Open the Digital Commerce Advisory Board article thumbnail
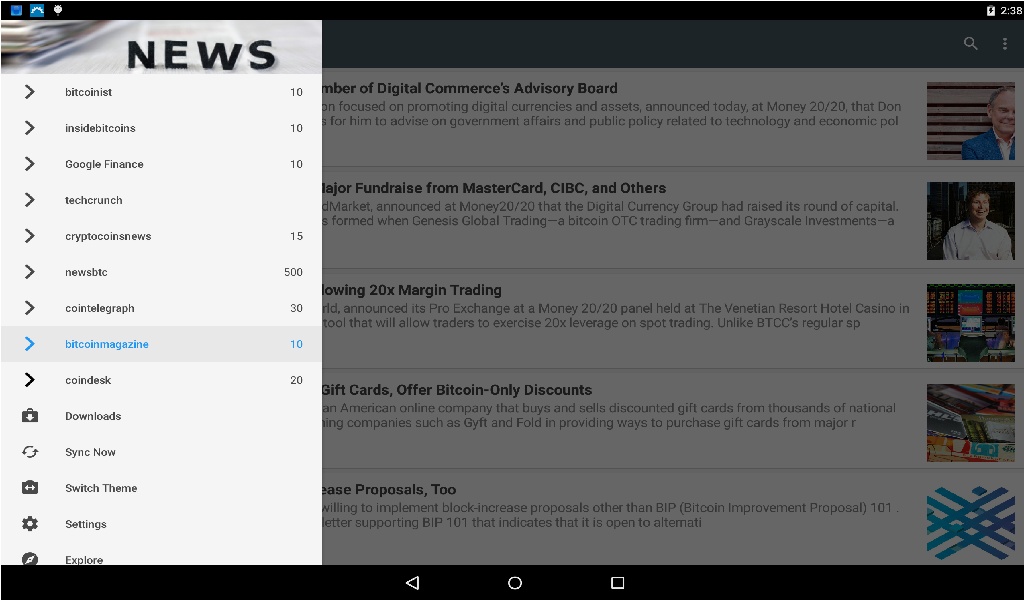Viewport: 1024px width, 600px height. pos(970,121)
